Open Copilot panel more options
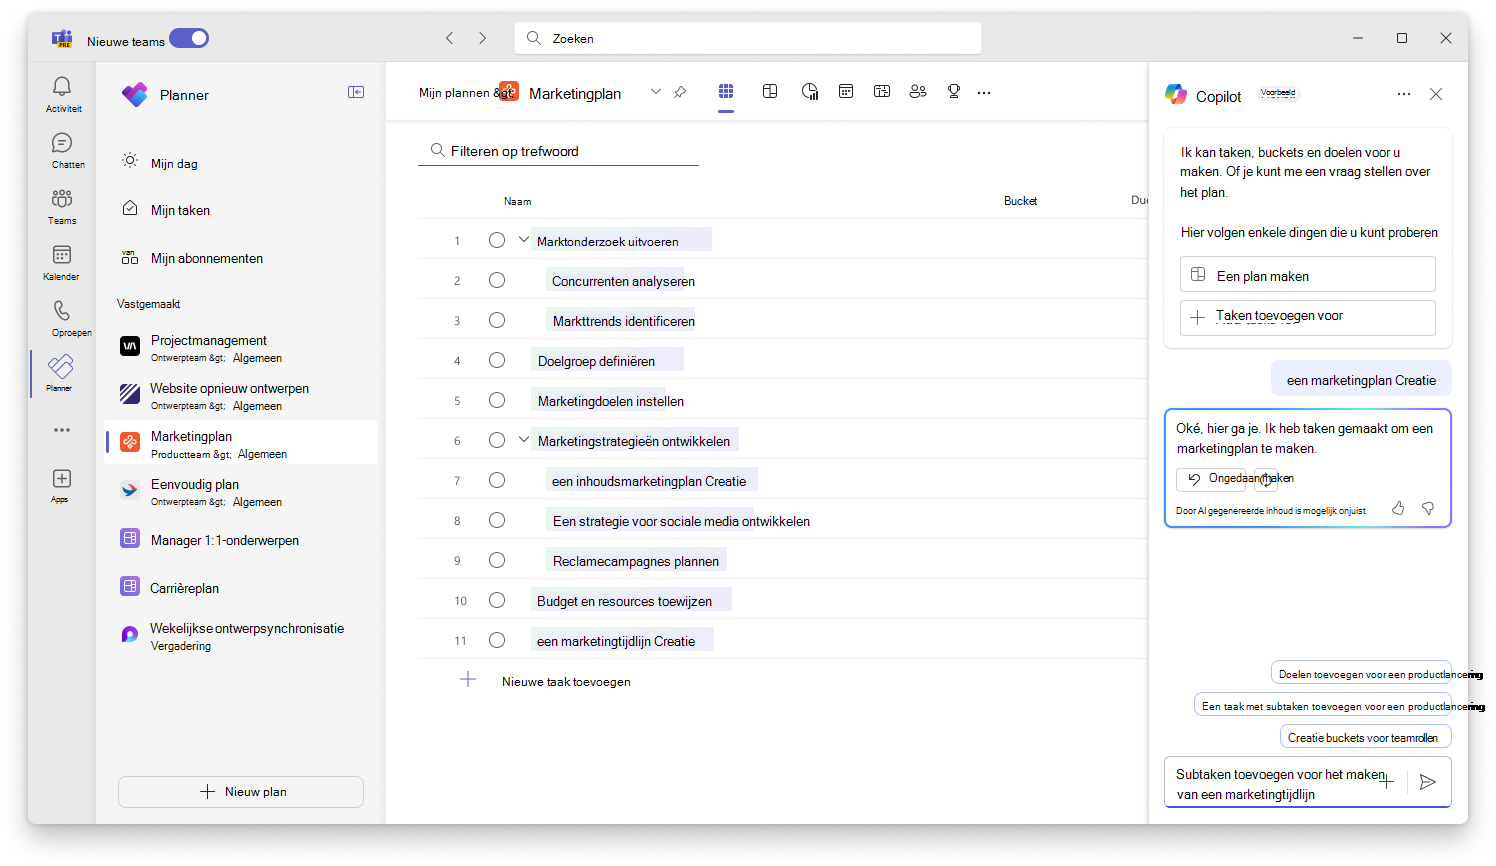Viewport: 1496px width, 866px height. (x=1404, y=94)
